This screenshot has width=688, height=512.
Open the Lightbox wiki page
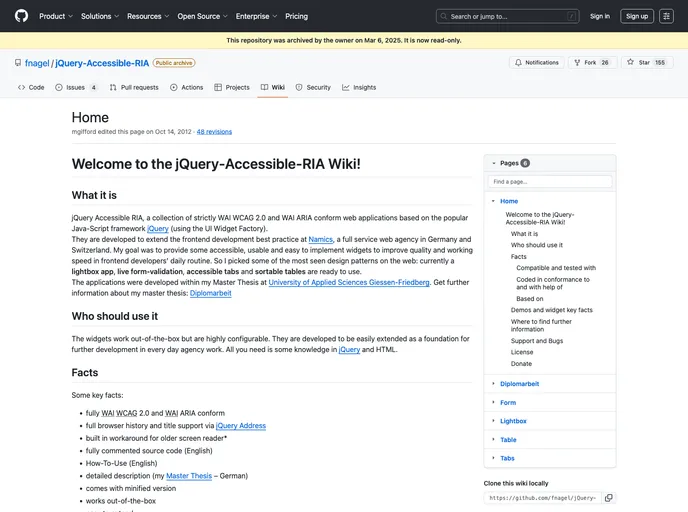click(513, 421)
